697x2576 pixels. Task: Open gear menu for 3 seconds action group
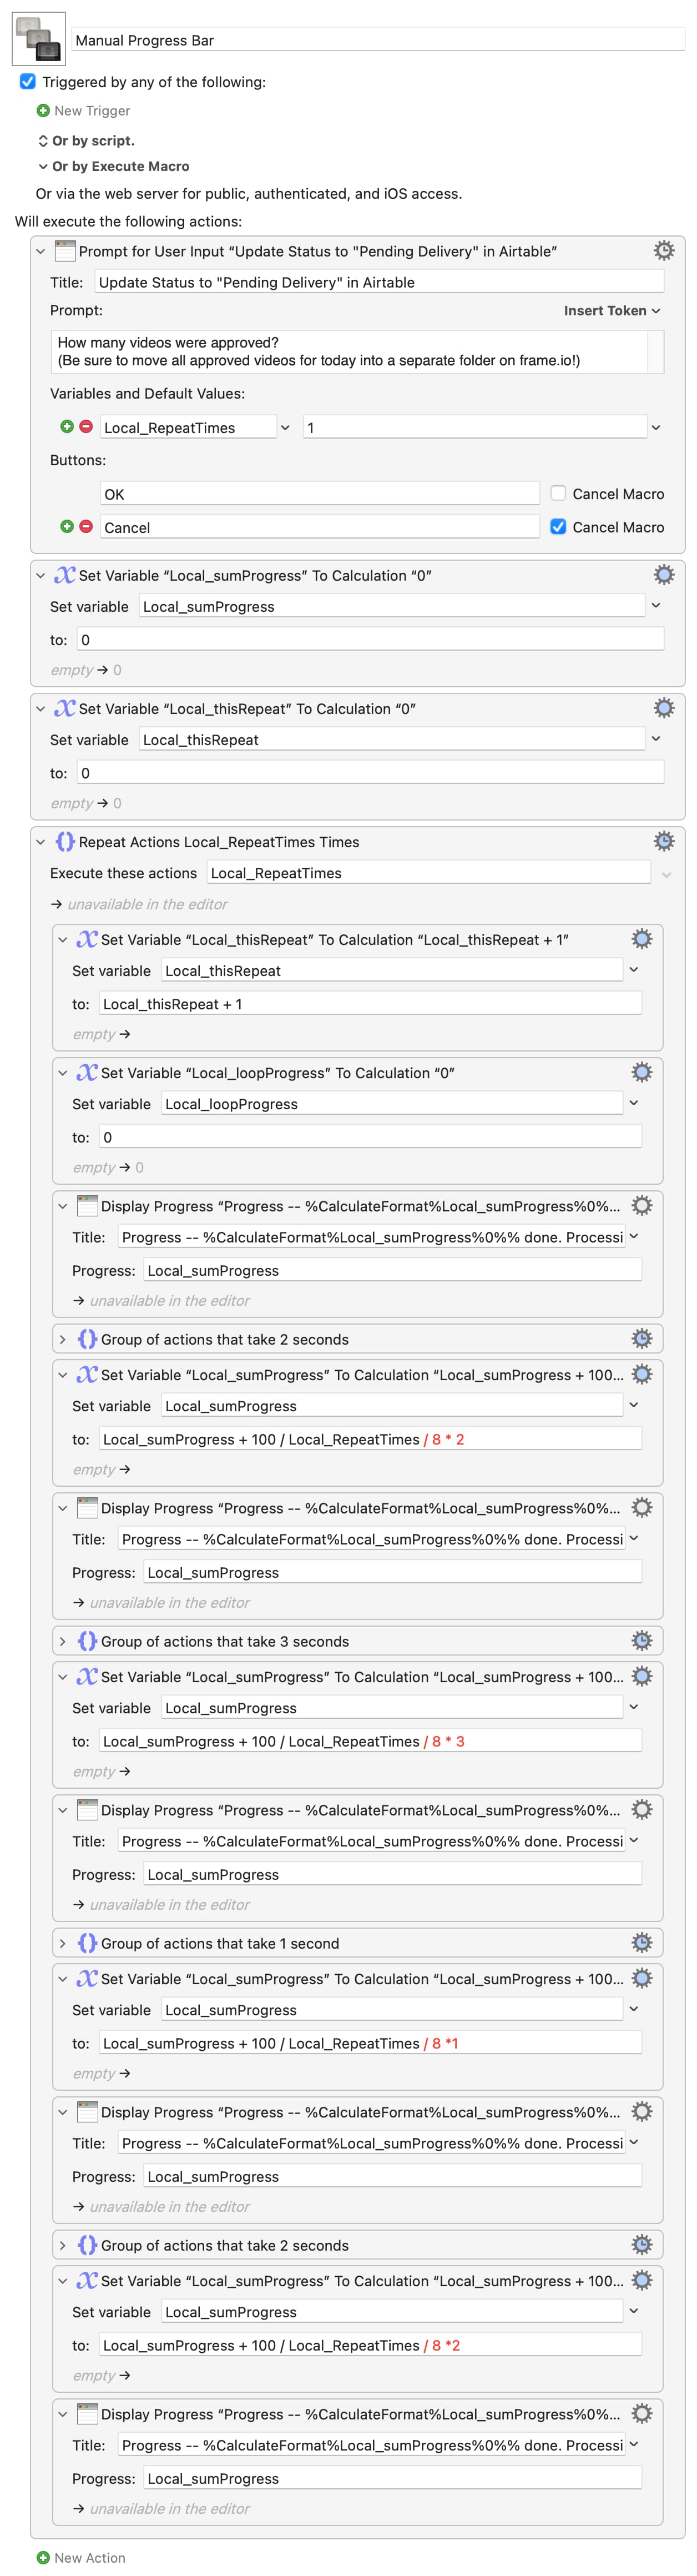[x=641, y=1640]
